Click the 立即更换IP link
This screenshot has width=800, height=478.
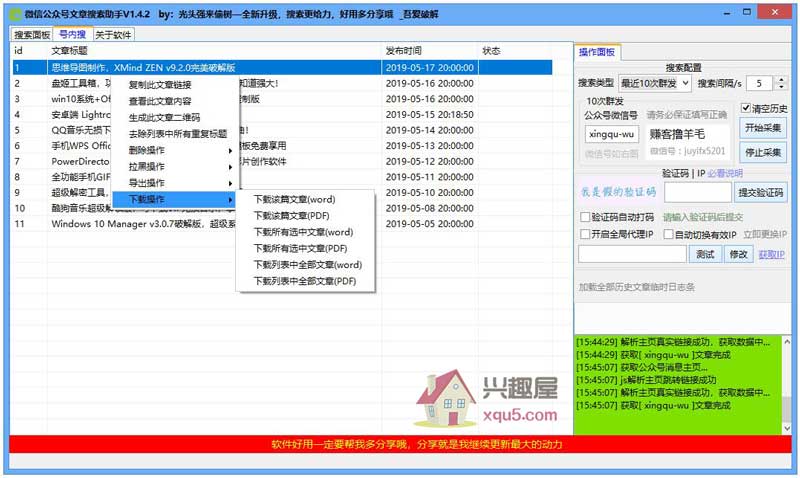tap(765, 234)
